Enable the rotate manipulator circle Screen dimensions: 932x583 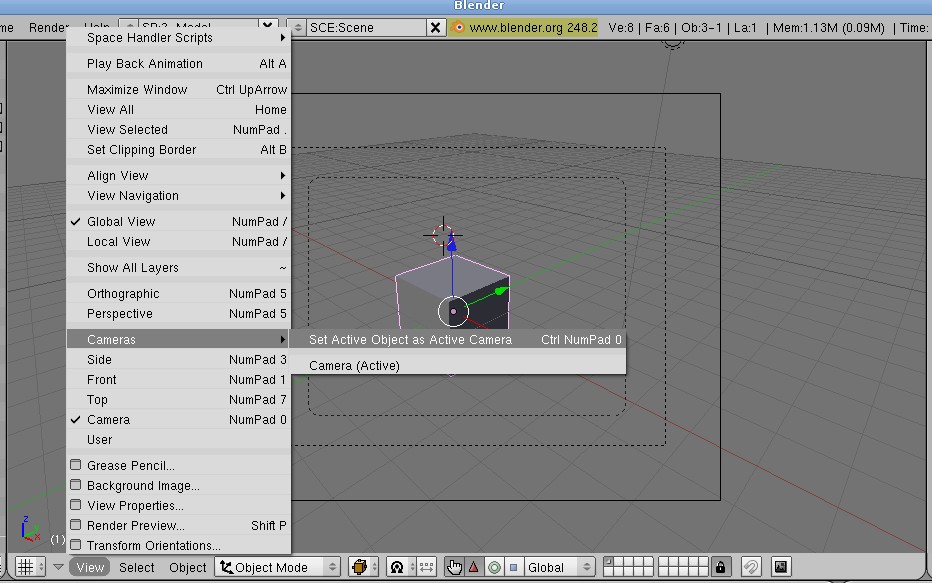coord(494,567)
